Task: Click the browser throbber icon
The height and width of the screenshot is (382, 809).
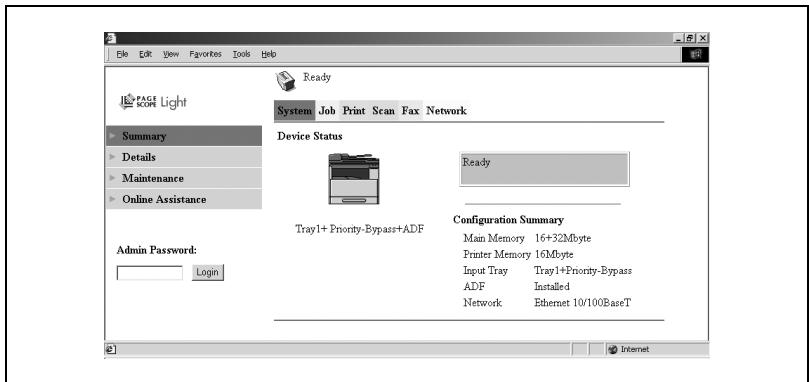Action: (695, 54)
